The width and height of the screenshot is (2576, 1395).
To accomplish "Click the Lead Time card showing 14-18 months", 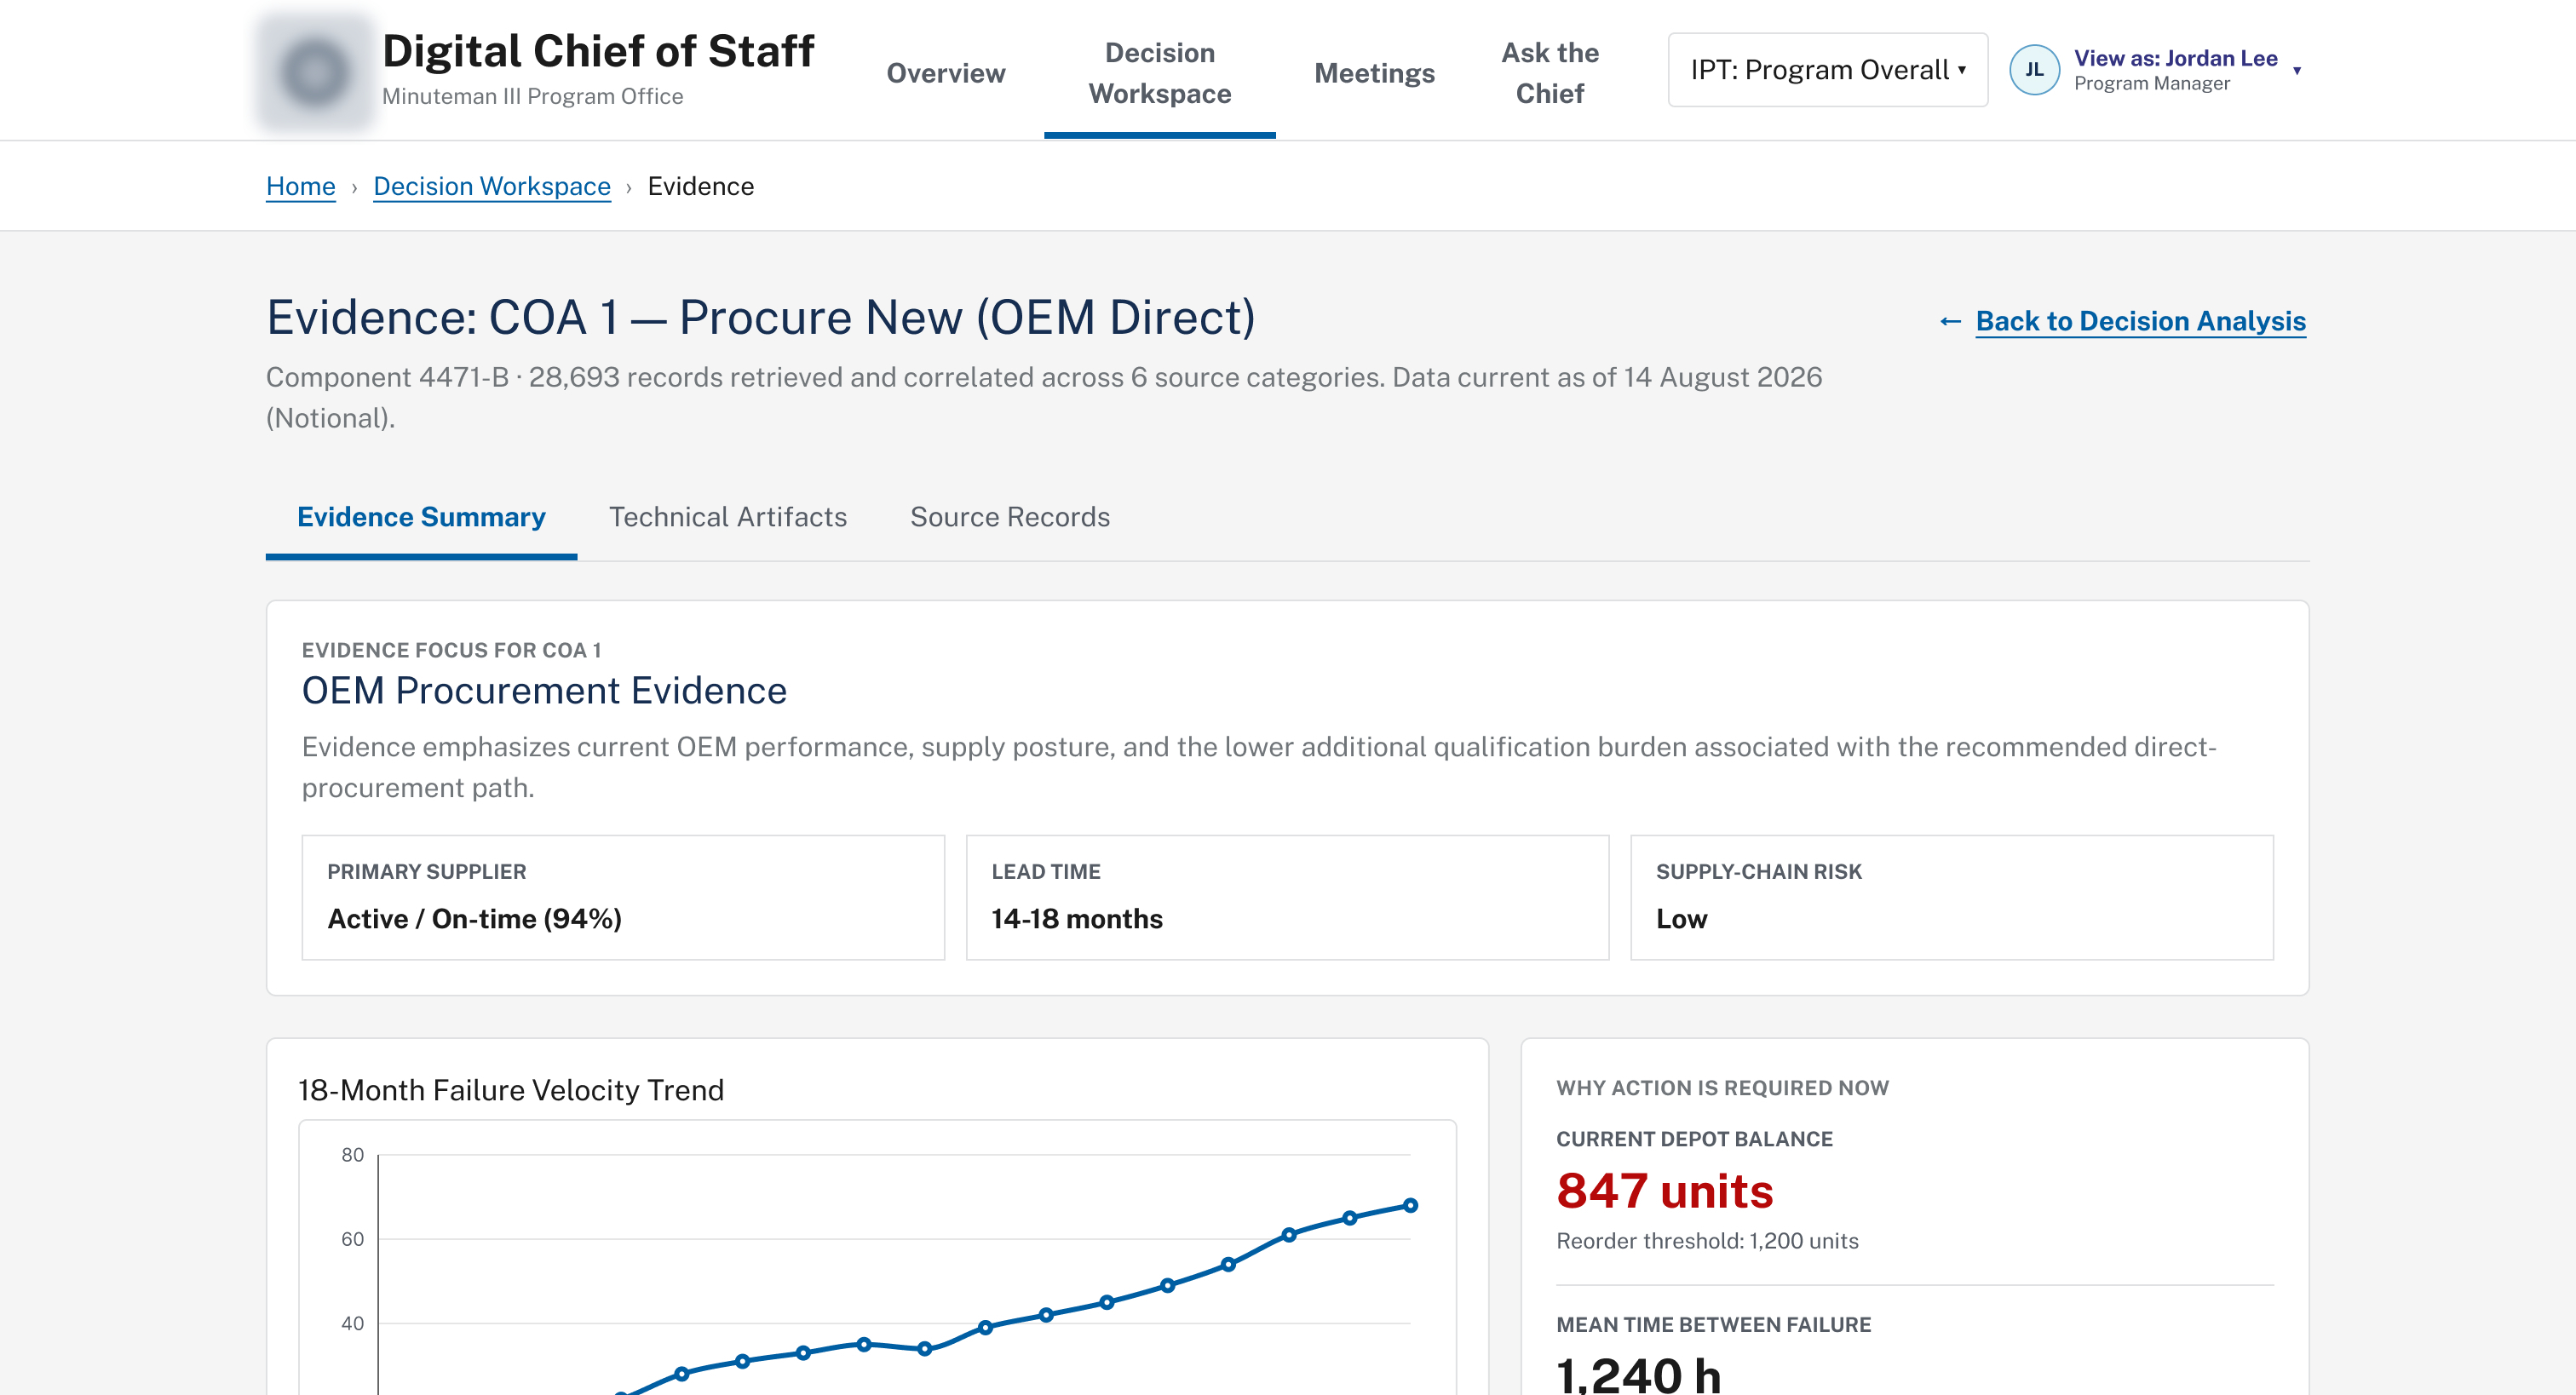I will tap(1287, 897).
